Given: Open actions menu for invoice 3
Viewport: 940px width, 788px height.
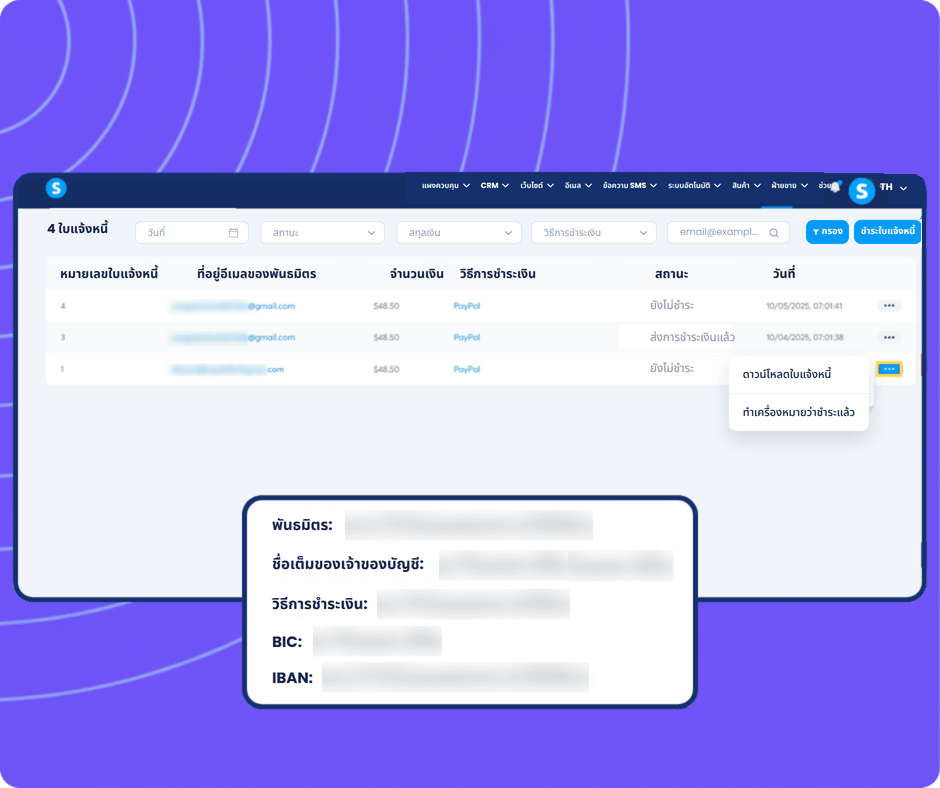Looking at the screenshot, I should pyautogui.click(x=889, y=337).
